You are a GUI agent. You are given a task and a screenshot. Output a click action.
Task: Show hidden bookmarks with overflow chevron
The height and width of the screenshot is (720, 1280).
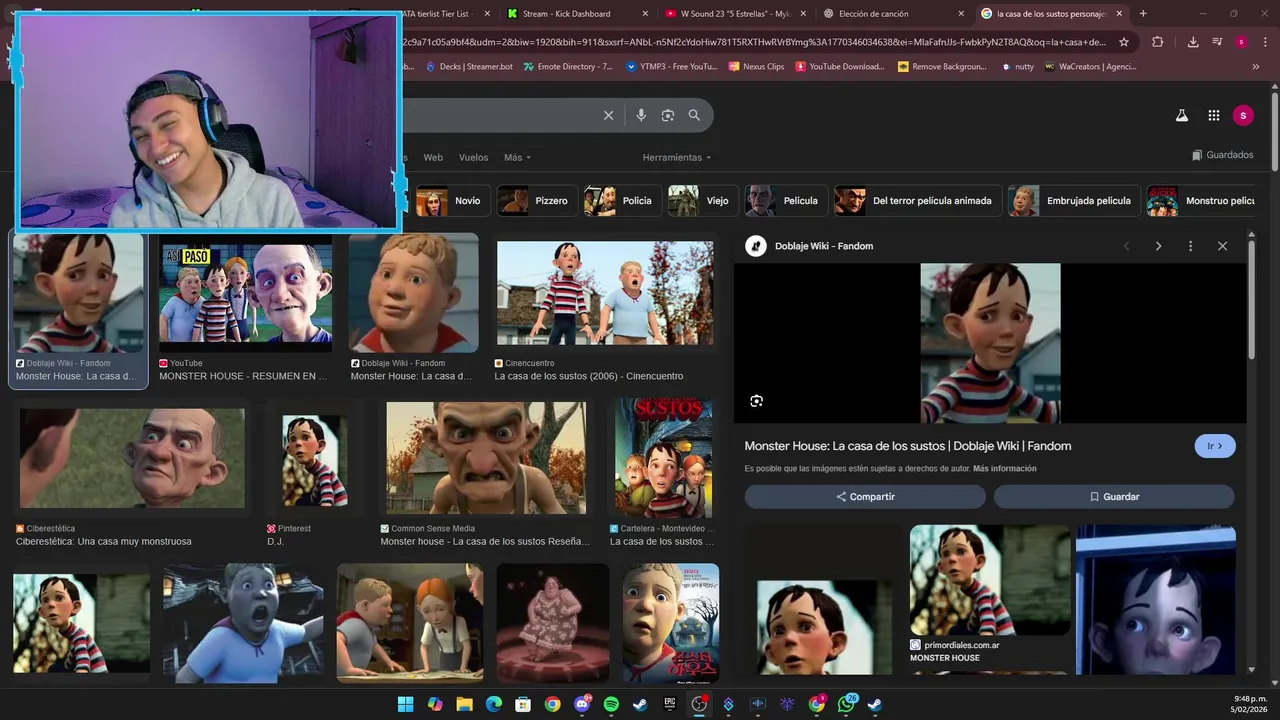click(x=1255, y=67)
